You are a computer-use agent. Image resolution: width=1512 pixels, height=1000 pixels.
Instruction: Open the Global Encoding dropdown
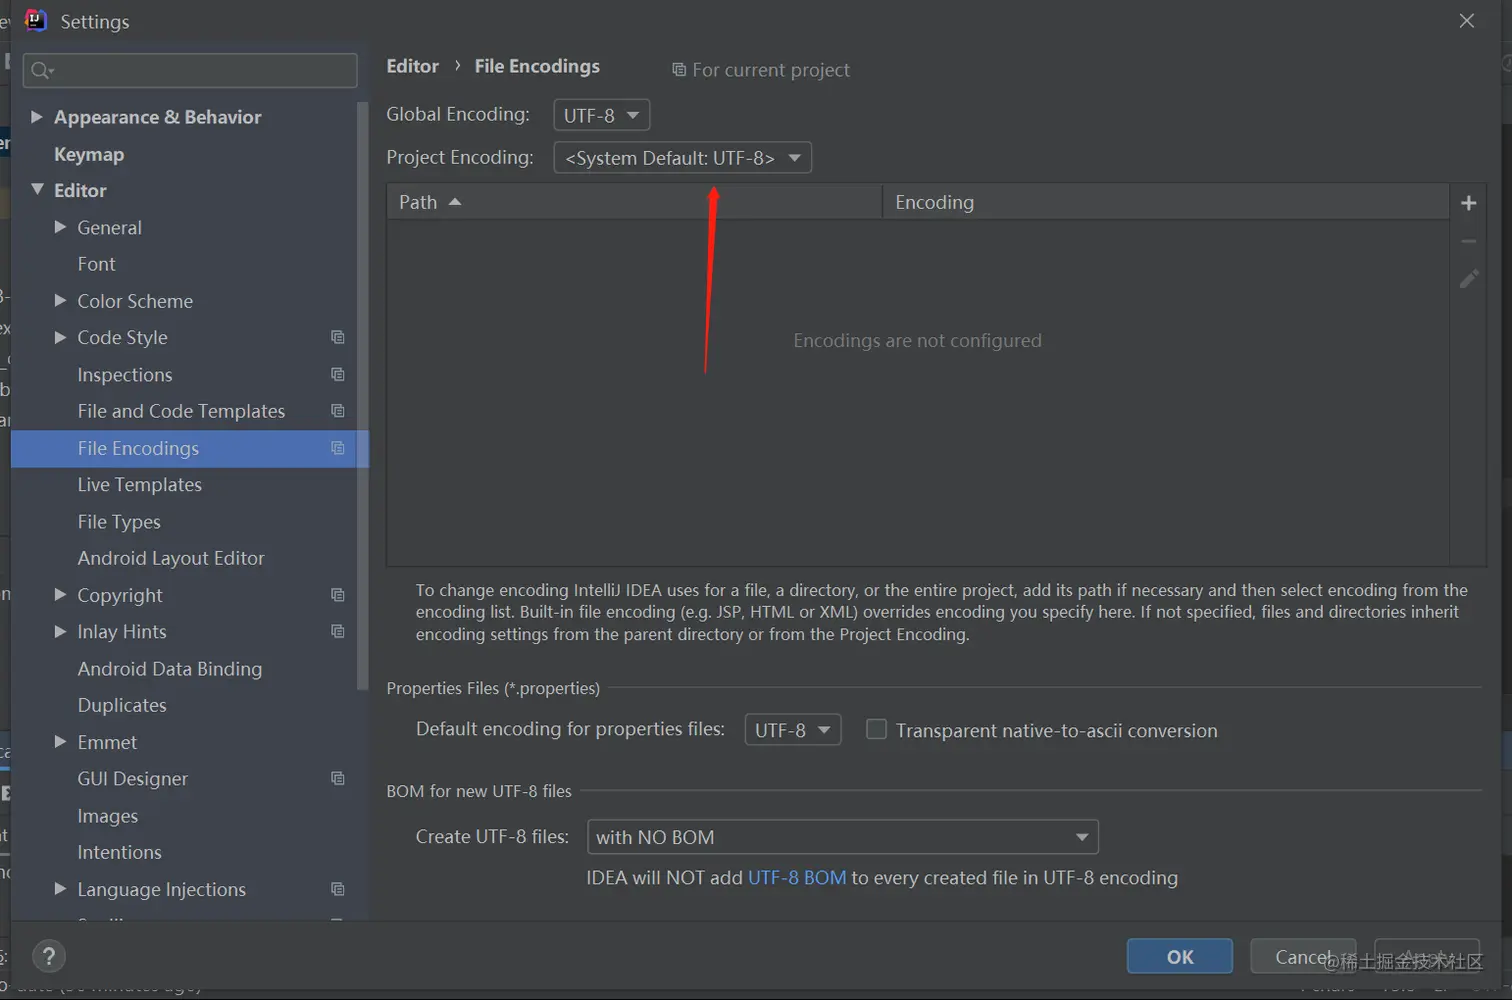point(601,115)
